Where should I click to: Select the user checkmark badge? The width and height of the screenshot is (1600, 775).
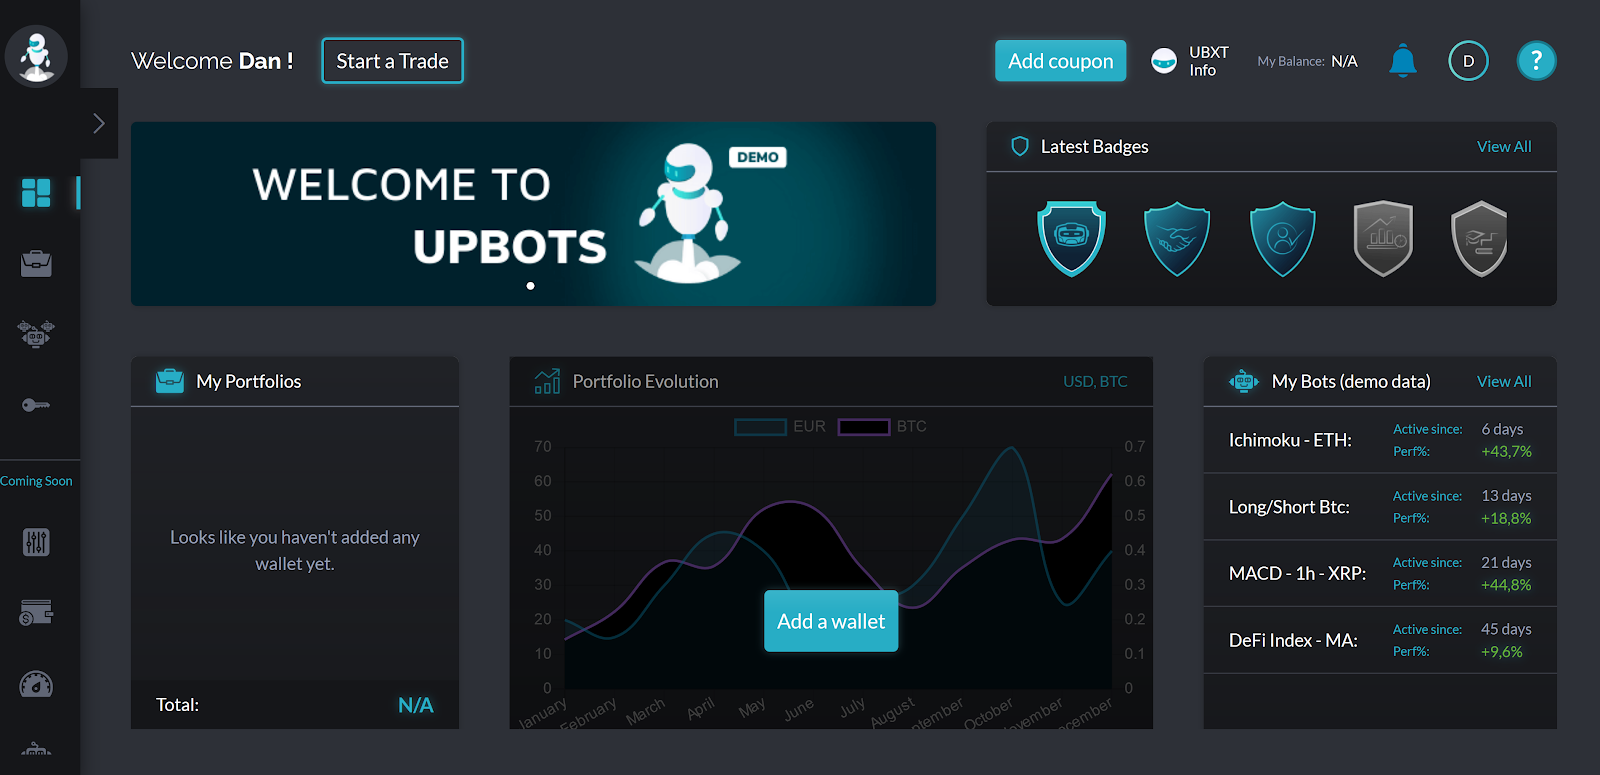1283,238
